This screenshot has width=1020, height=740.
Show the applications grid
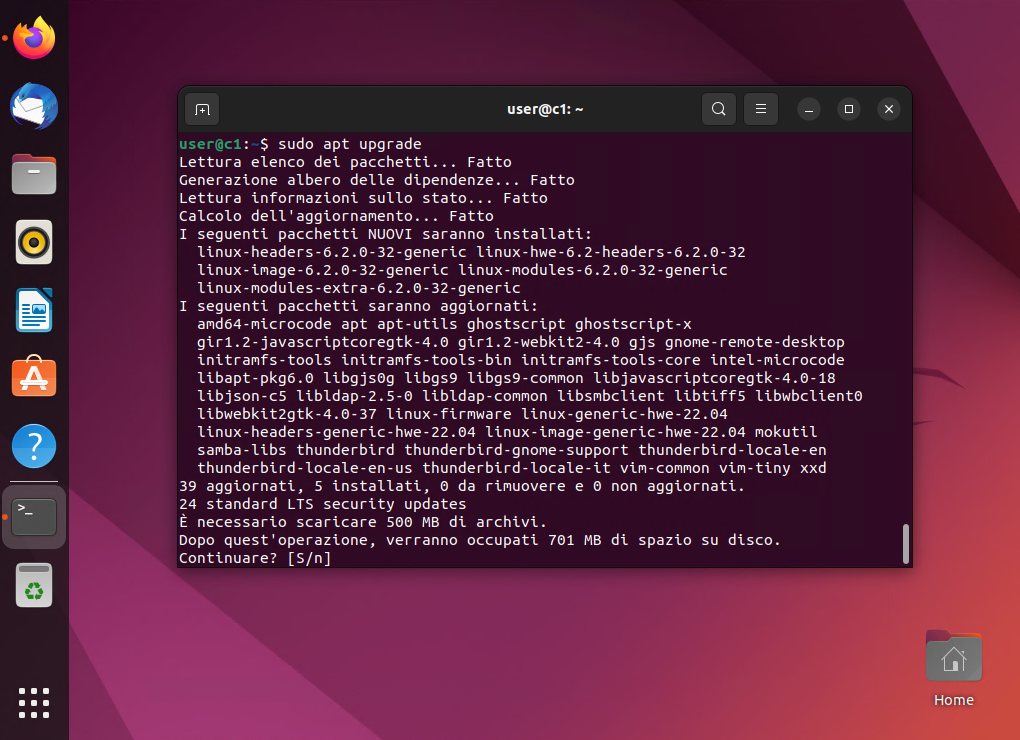[x=34, y=703]
